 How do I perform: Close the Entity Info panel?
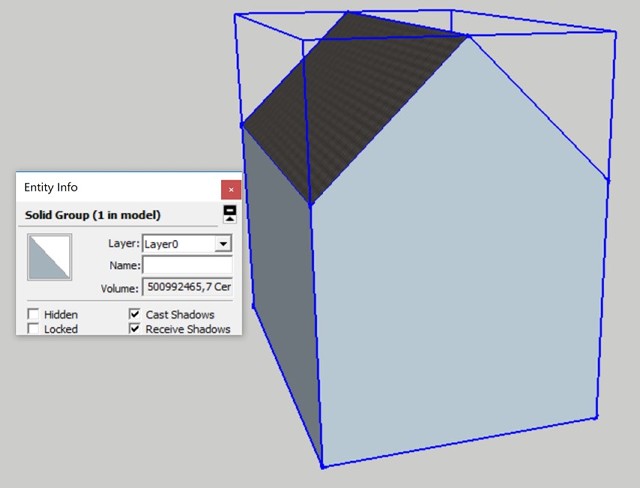click(x=231, y=190)
